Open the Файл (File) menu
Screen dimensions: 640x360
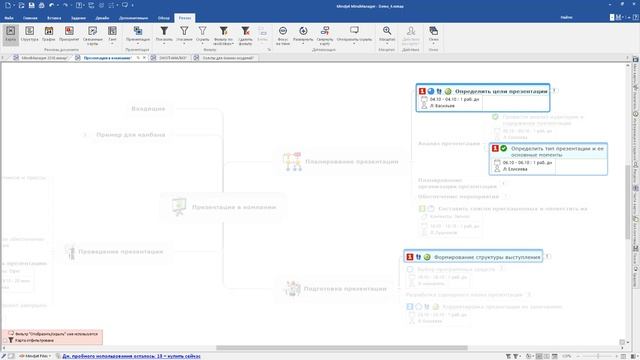click(9, 18)
